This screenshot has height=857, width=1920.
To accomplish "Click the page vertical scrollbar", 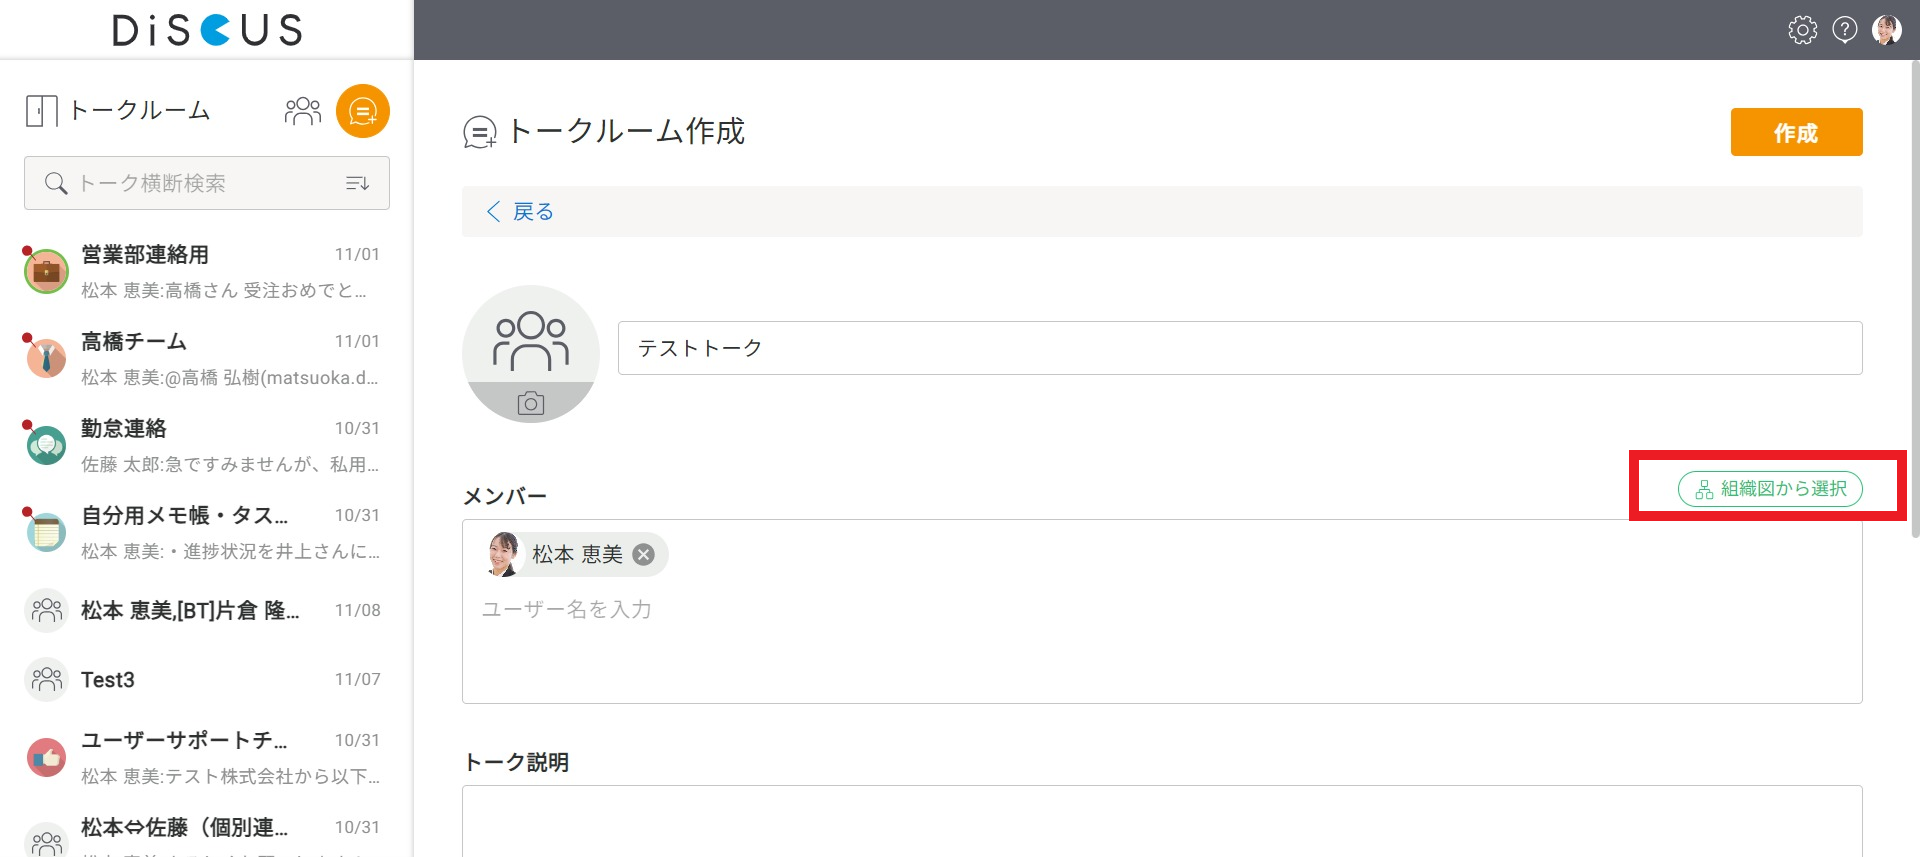I will point(1914,300).
